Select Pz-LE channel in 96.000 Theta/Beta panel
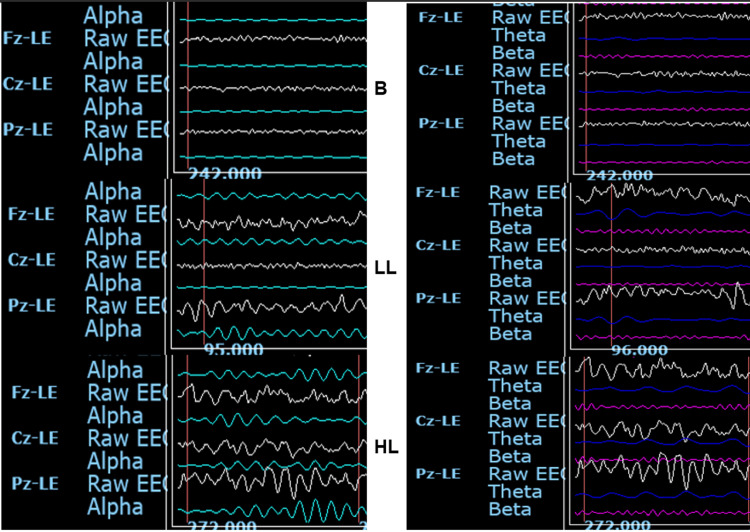Image resolution: width=750 pixels, height=532 pixels. click(438, 299)
